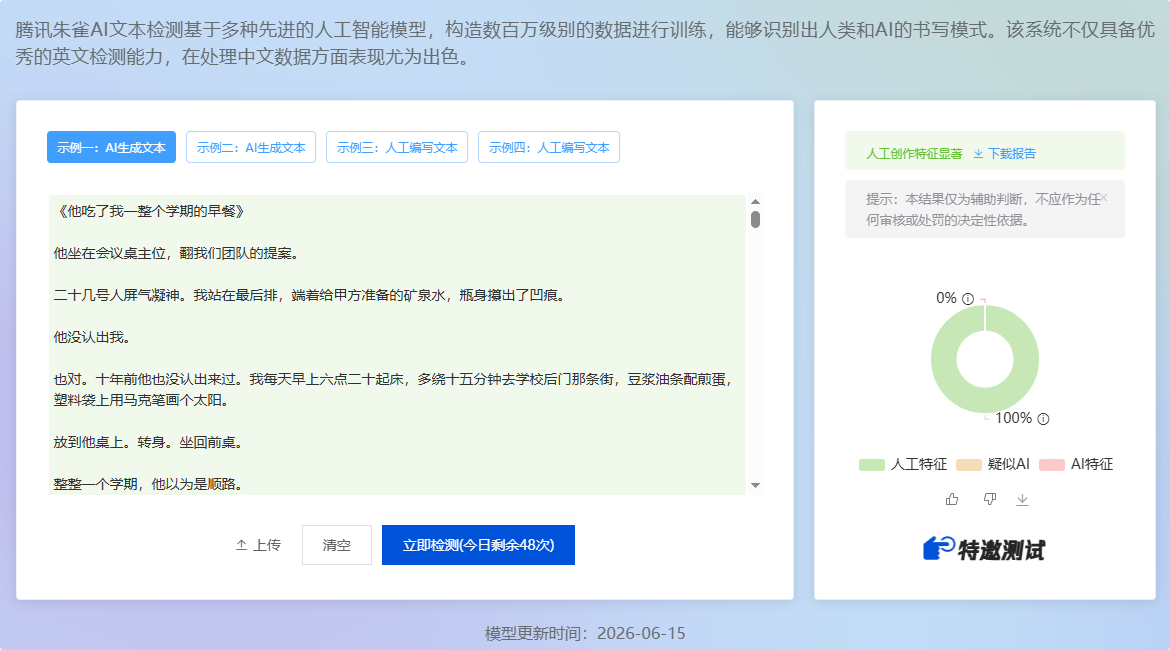Click scrollbar up arrow of text area
Image resolution: width=1170 pixels, height=650 pixels.
(x=755, y=201)
